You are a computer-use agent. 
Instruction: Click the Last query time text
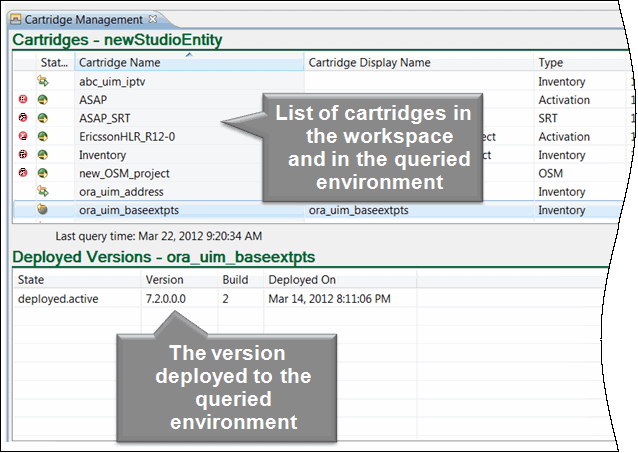159,236
